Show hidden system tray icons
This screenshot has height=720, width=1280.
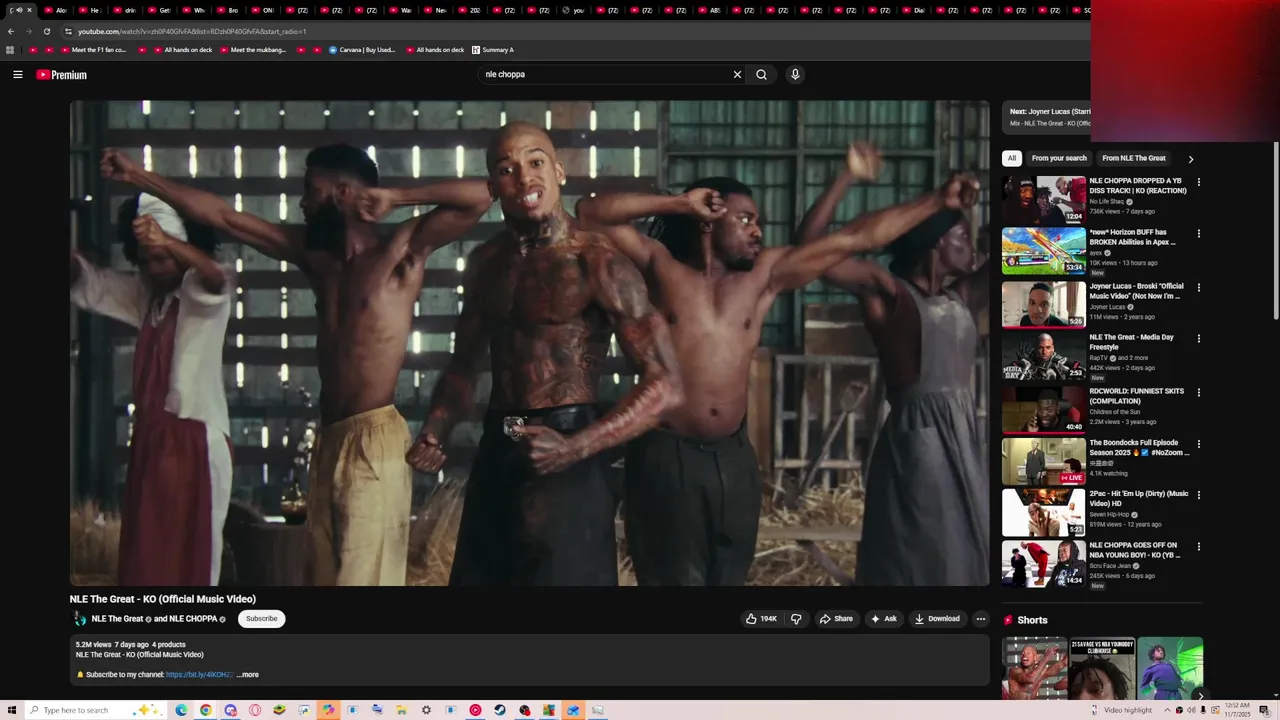[x=1167, y=710]
